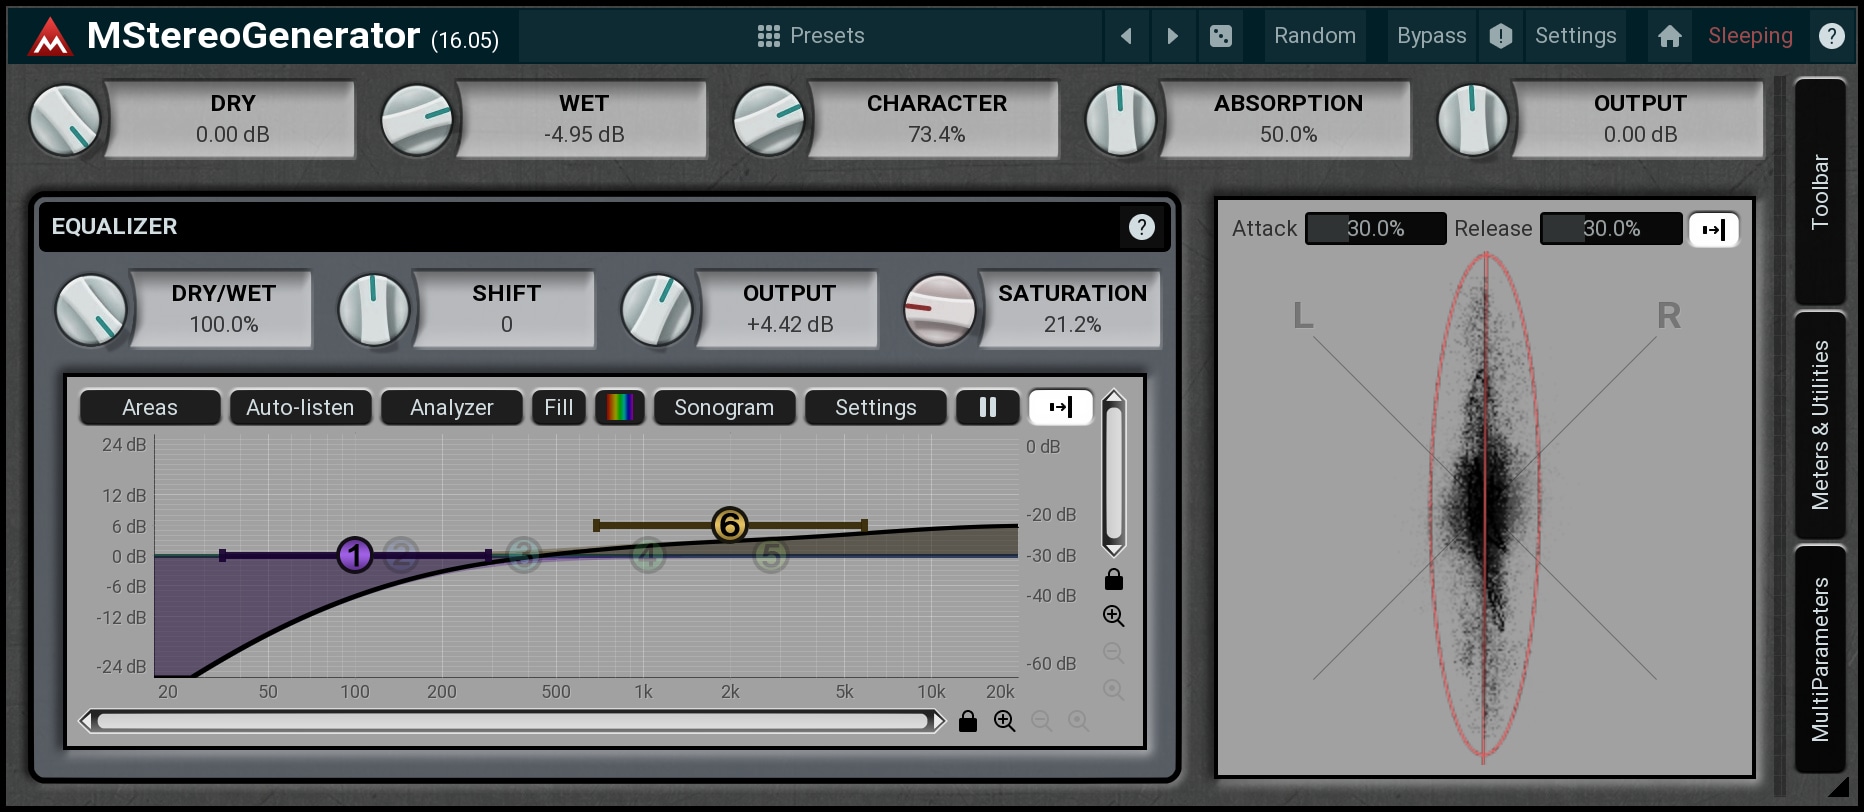1864x812 pixels.
Task: Click the DRY/WET 100.0% value field
Action: coord(223,310)
